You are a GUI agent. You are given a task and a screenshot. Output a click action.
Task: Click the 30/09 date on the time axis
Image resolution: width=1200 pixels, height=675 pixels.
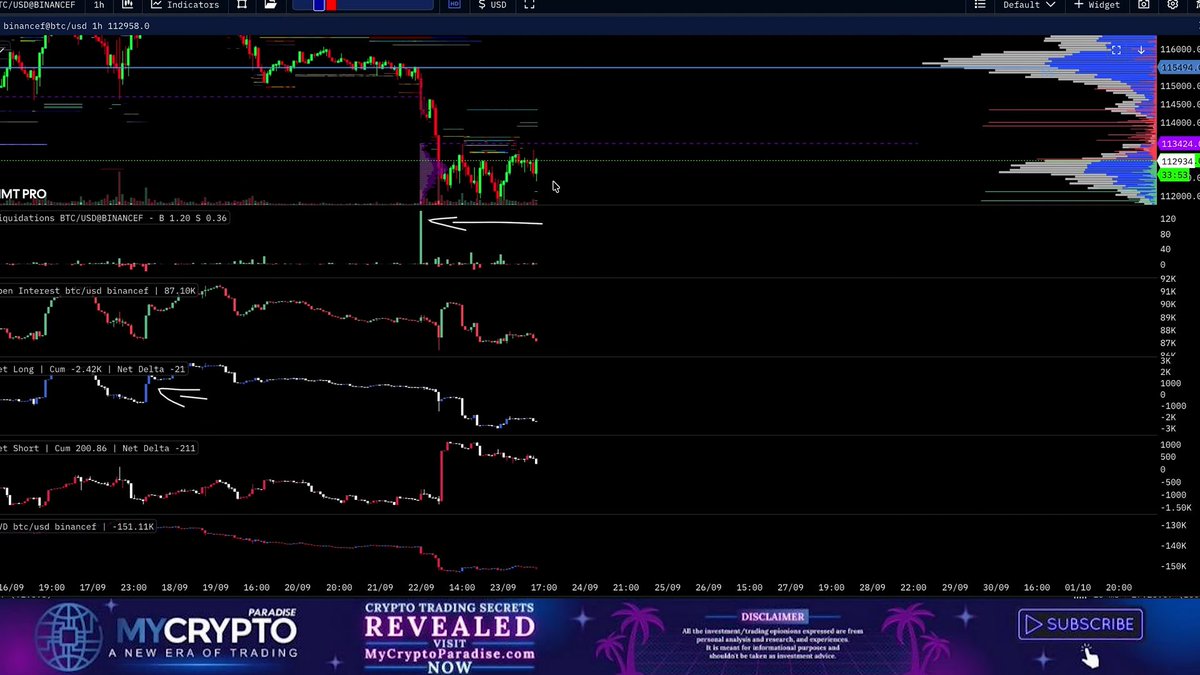[995, 588]
